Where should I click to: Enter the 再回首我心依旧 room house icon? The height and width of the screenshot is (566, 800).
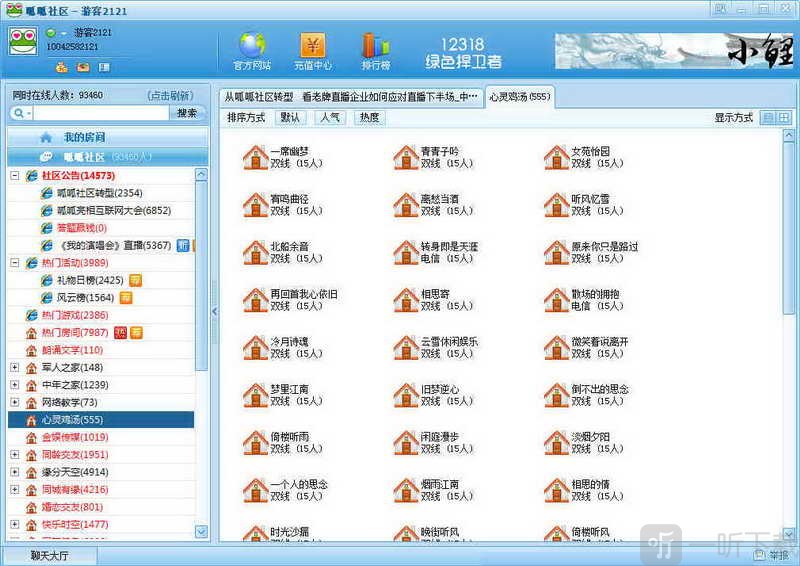pyautogui.click(x=256, y=300)
